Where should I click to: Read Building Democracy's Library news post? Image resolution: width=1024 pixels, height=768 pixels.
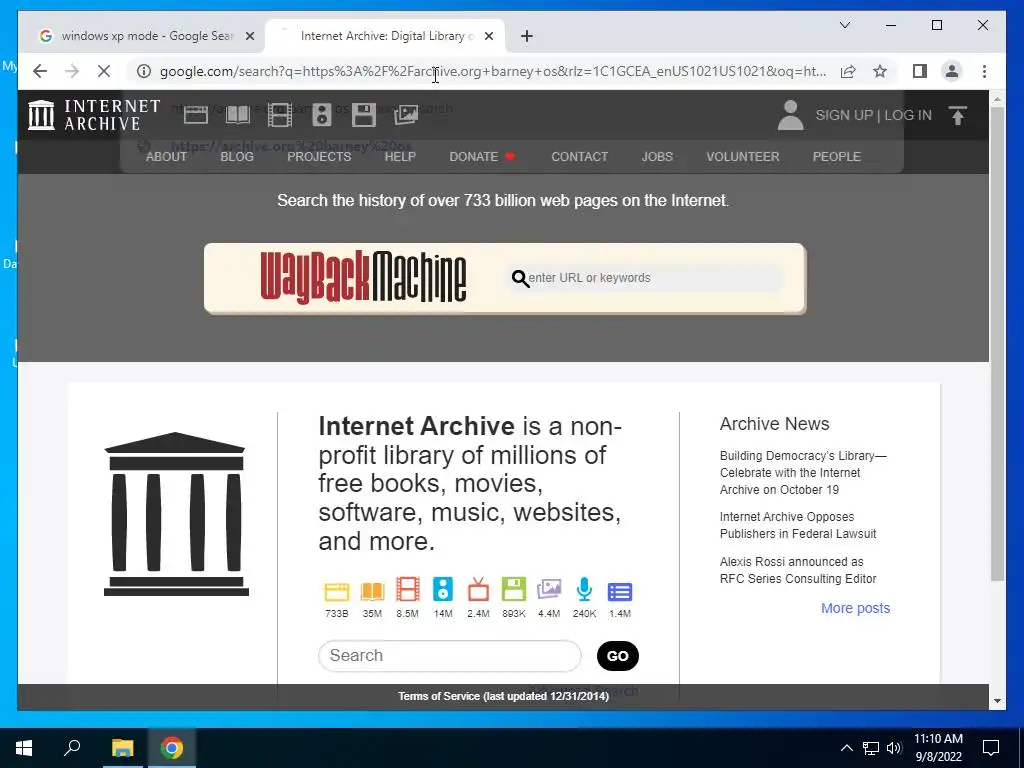pyautogui.click(x=803, y=473)
